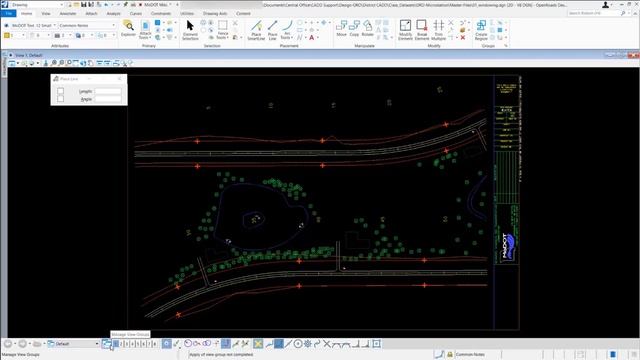
Task: Select the Rotate tool
Action: (368, 29)
